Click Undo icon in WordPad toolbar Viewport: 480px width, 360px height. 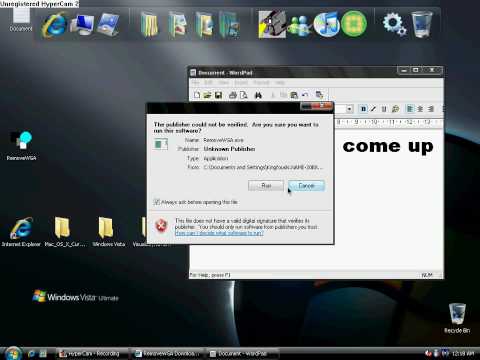(305, 95)
